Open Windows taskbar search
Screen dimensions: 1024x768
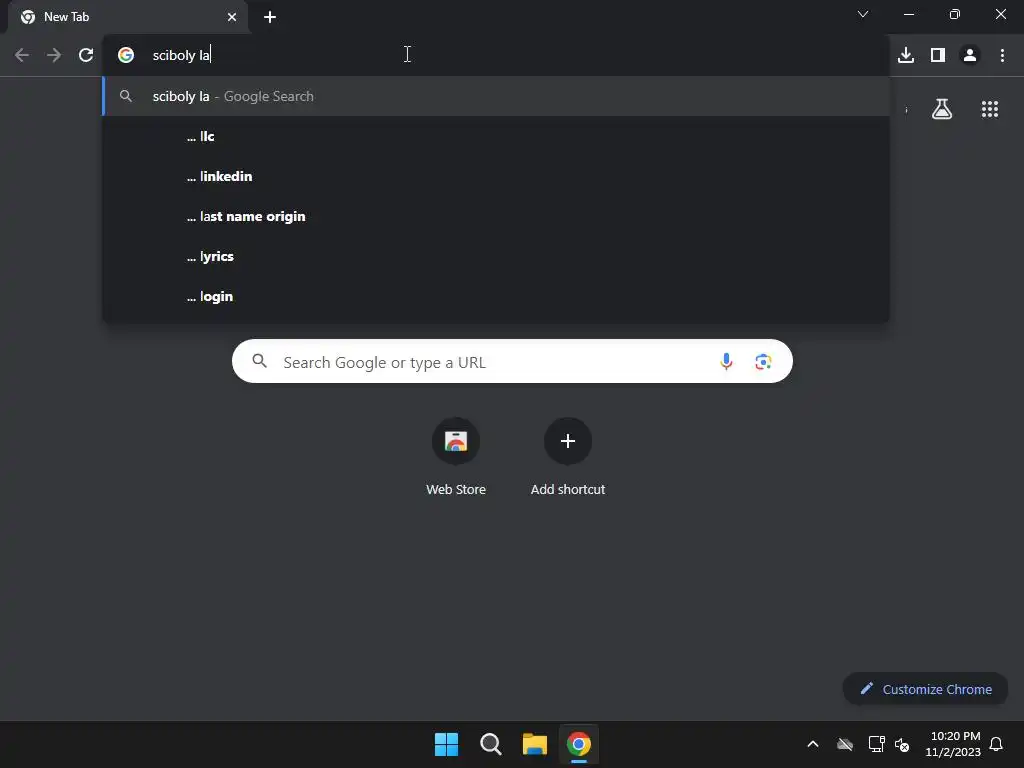490,744
